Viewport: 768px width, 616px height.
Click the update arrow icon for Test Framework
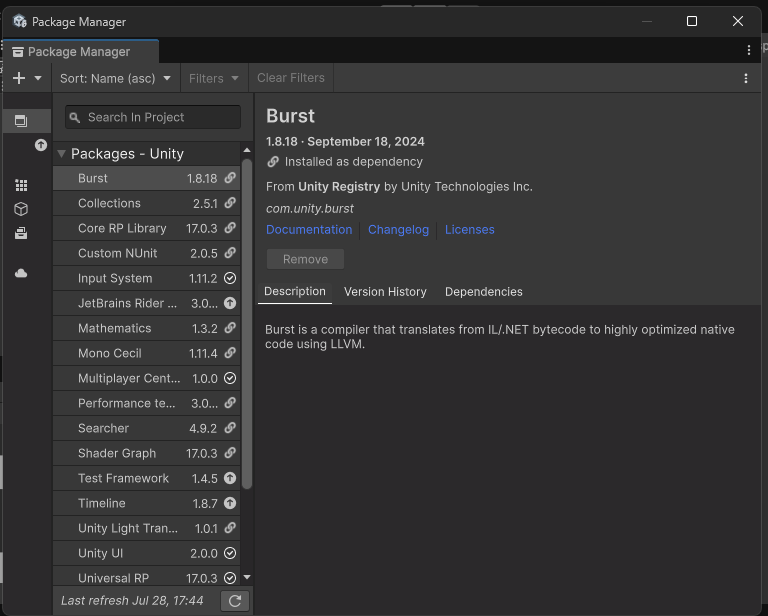230,478
